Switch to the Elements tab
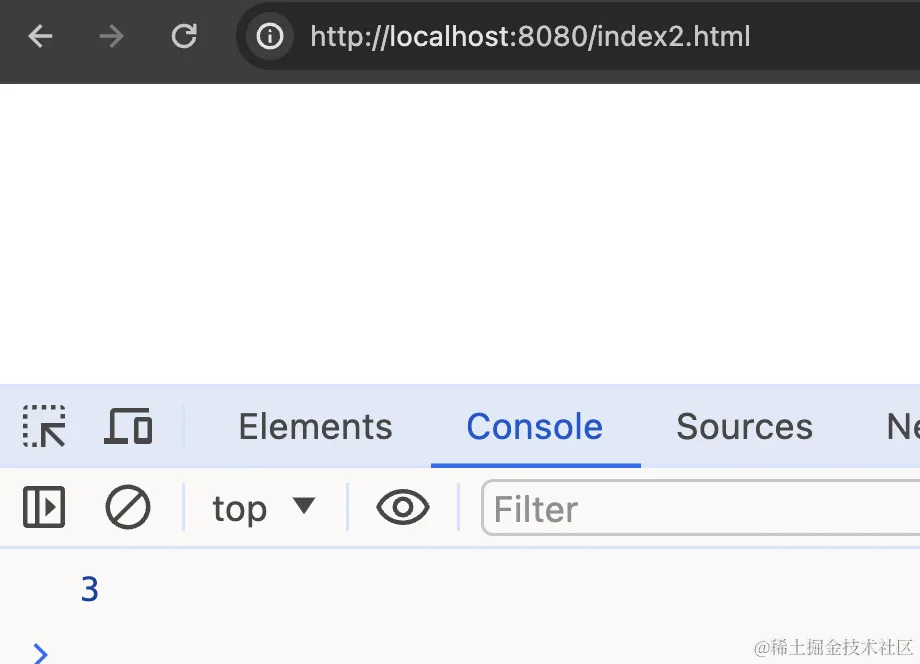The image size is (920, 664). 316,426
